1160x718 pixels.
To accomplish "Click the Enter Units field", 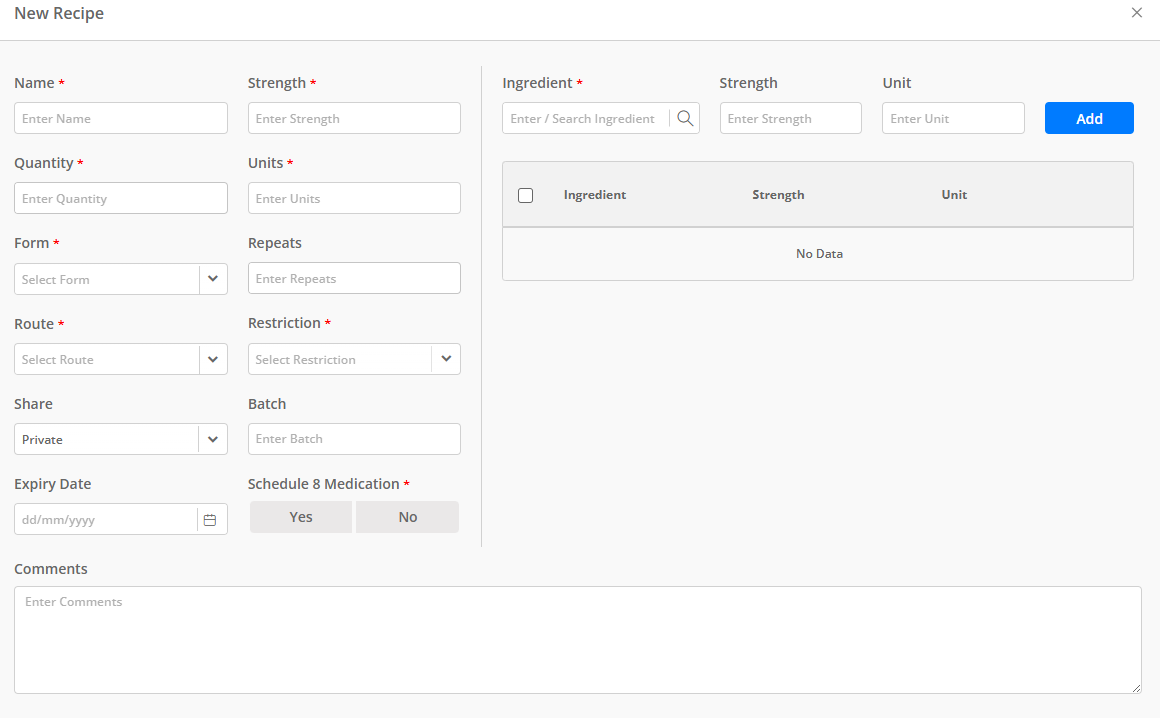I will point(354,198).
